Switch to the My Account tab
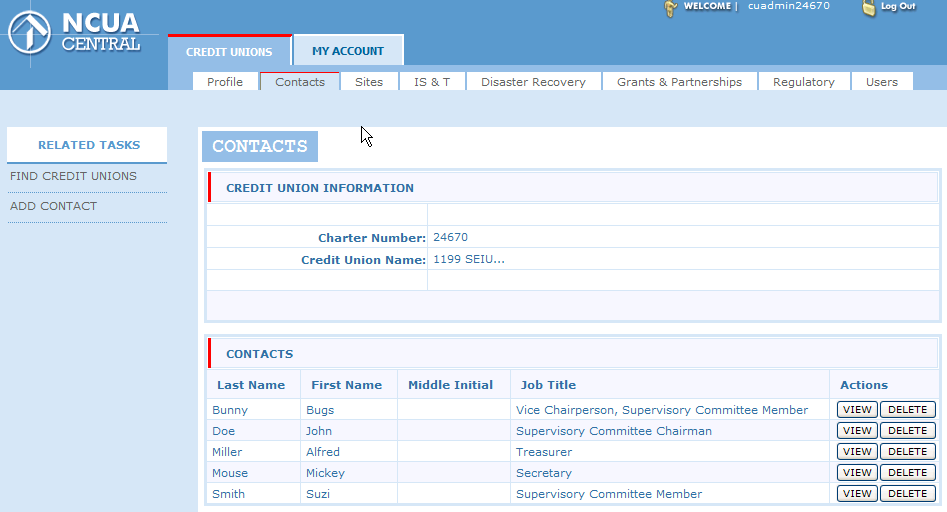Image resolution: width=947 pixels, height=512 pixels. click(348, 51)
